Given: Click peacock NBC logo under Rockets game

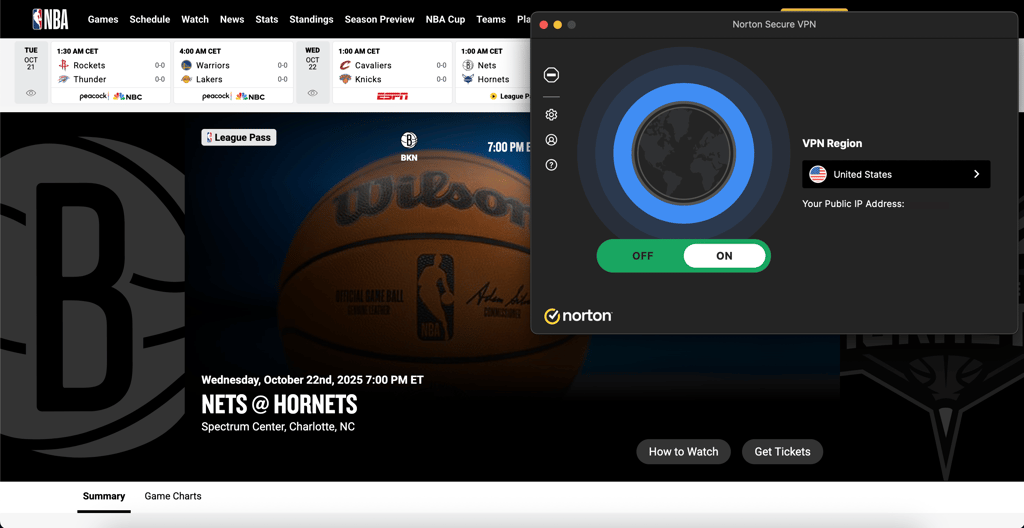Looking at the screenshot, I should pyautogui.click(x=110, y=96).
